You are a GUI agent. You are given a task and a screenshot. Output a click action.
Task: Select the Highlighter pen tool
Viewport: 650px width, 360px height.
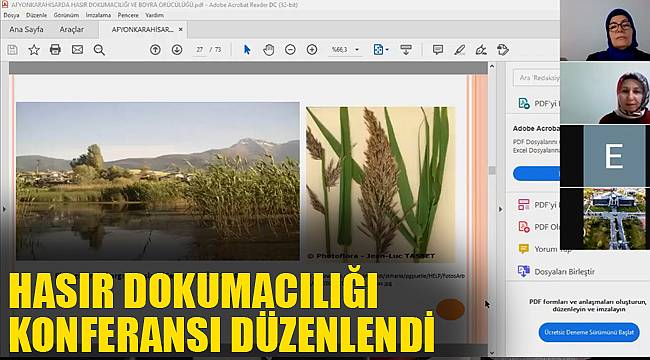(x=459, y=50)
